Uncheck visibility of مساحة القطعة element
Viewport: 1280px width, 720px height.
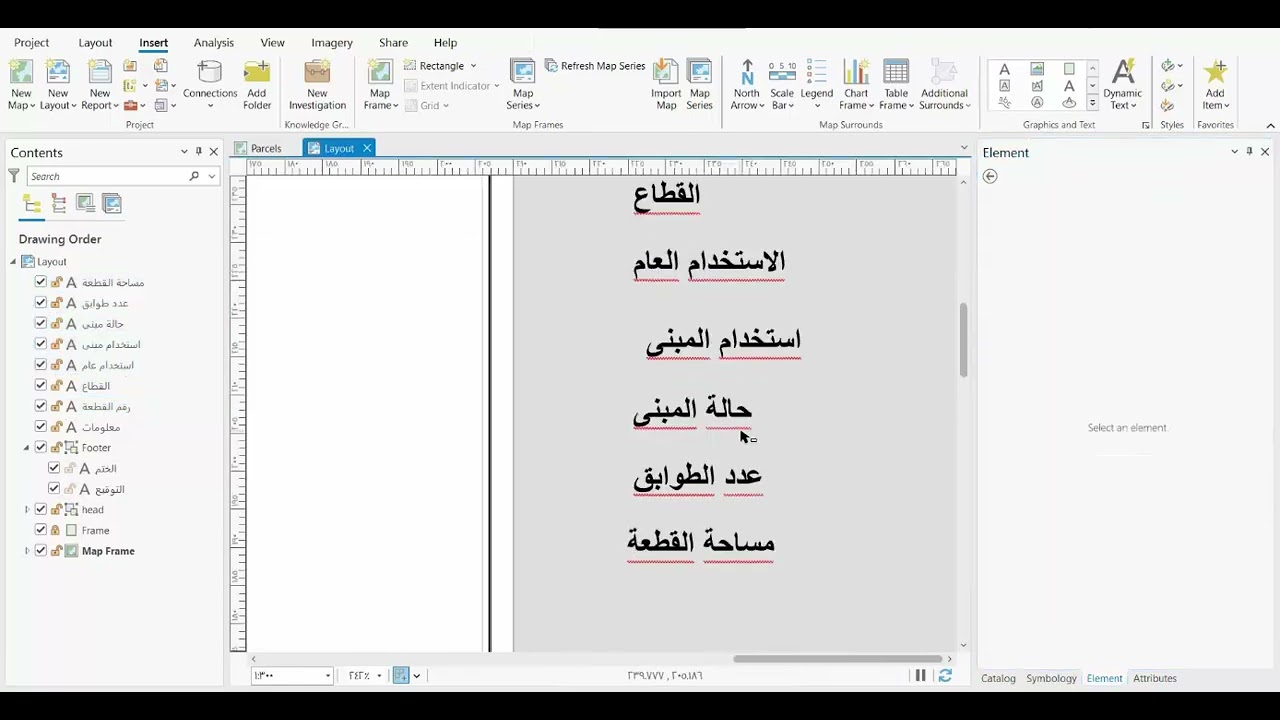(x=40, y=282)
